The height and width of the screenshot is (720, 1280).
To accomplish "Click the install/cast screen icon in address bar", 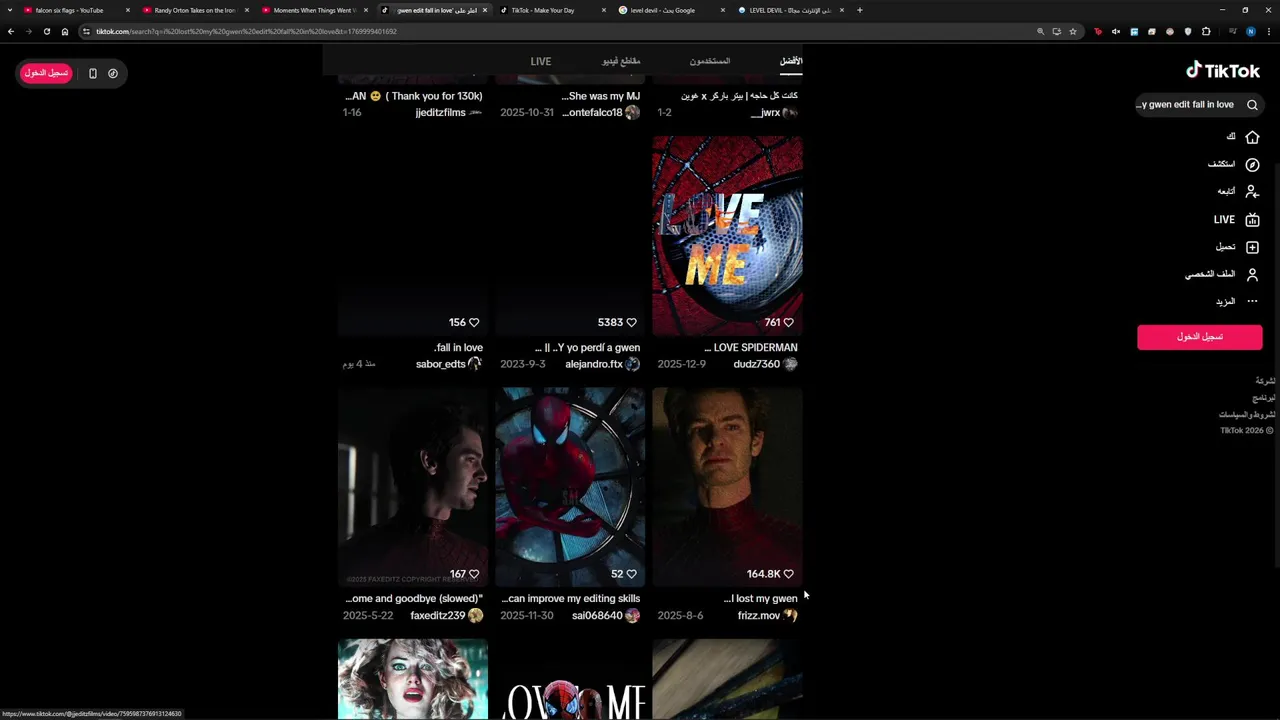I will [x=1056, y=31].
